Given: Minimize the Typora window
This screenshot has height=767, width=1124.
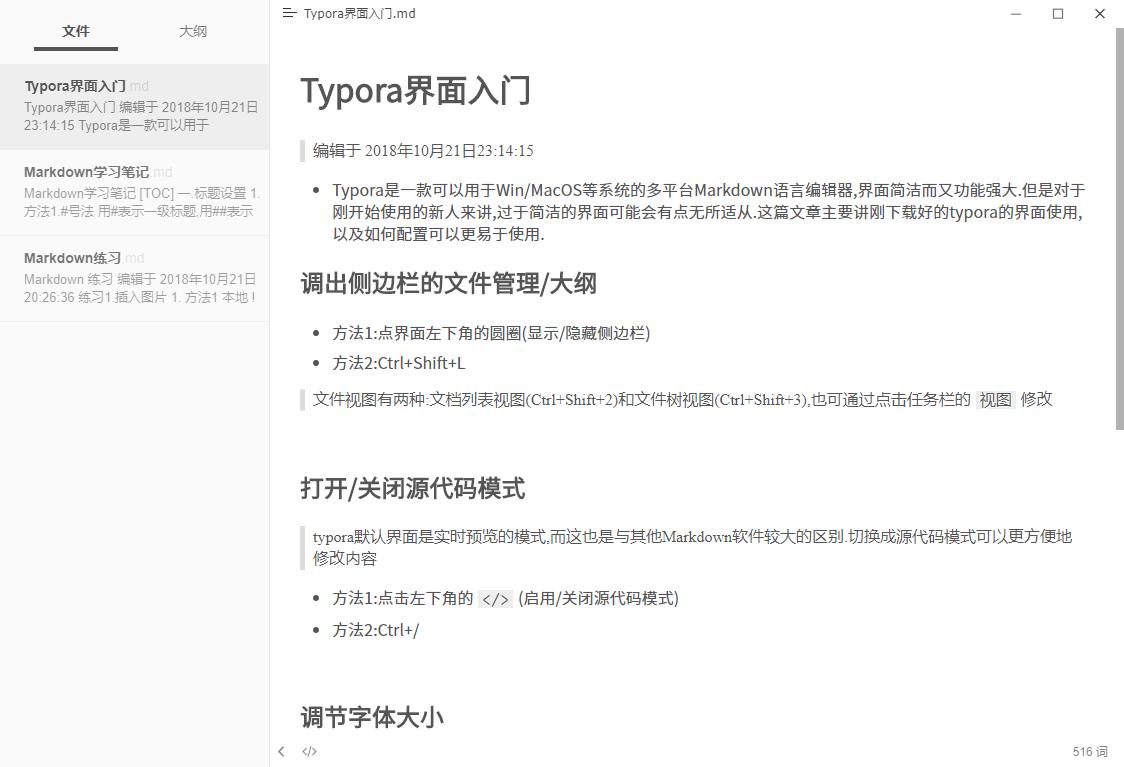Looking at the screenshot, I should point(1016,14).
